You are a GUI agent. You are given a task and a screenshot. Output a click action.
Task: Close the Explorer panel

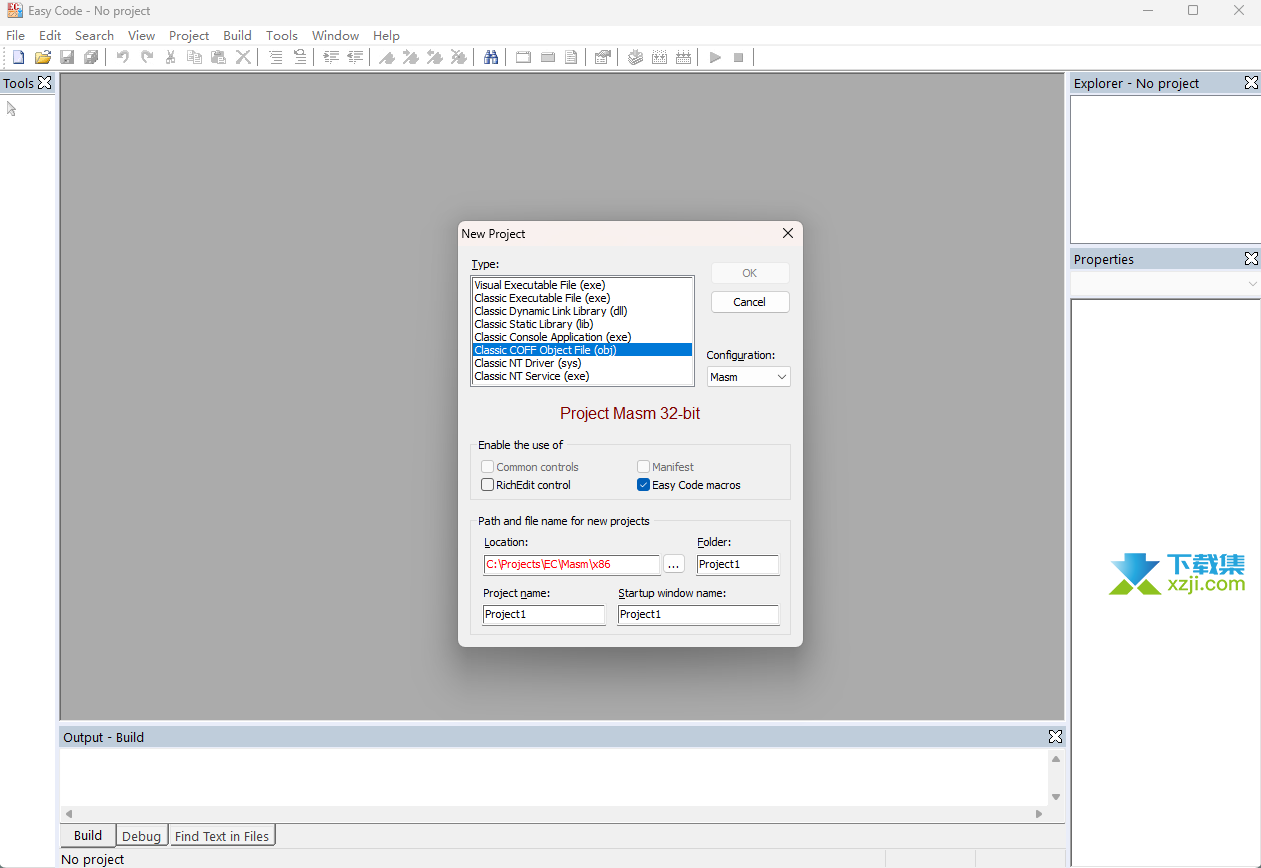pos(1251,83)
